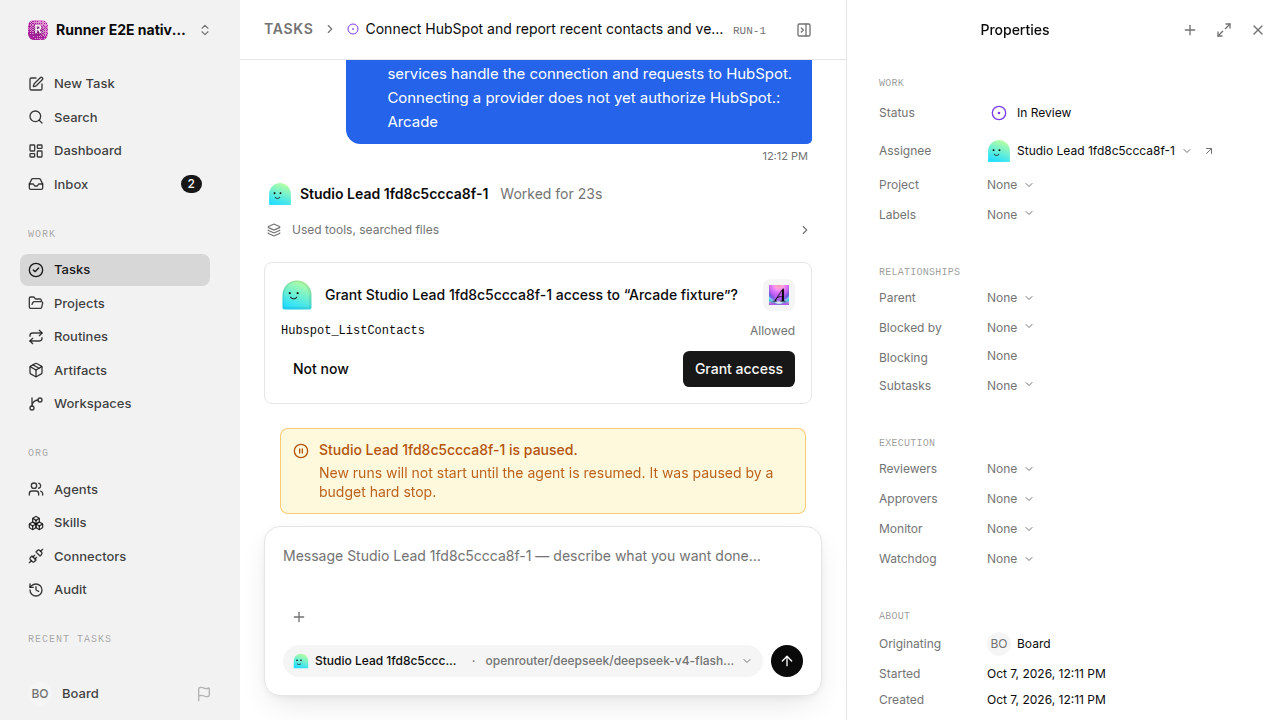
Task: Open the Labels None dropdown
Action: (1010, 215)
